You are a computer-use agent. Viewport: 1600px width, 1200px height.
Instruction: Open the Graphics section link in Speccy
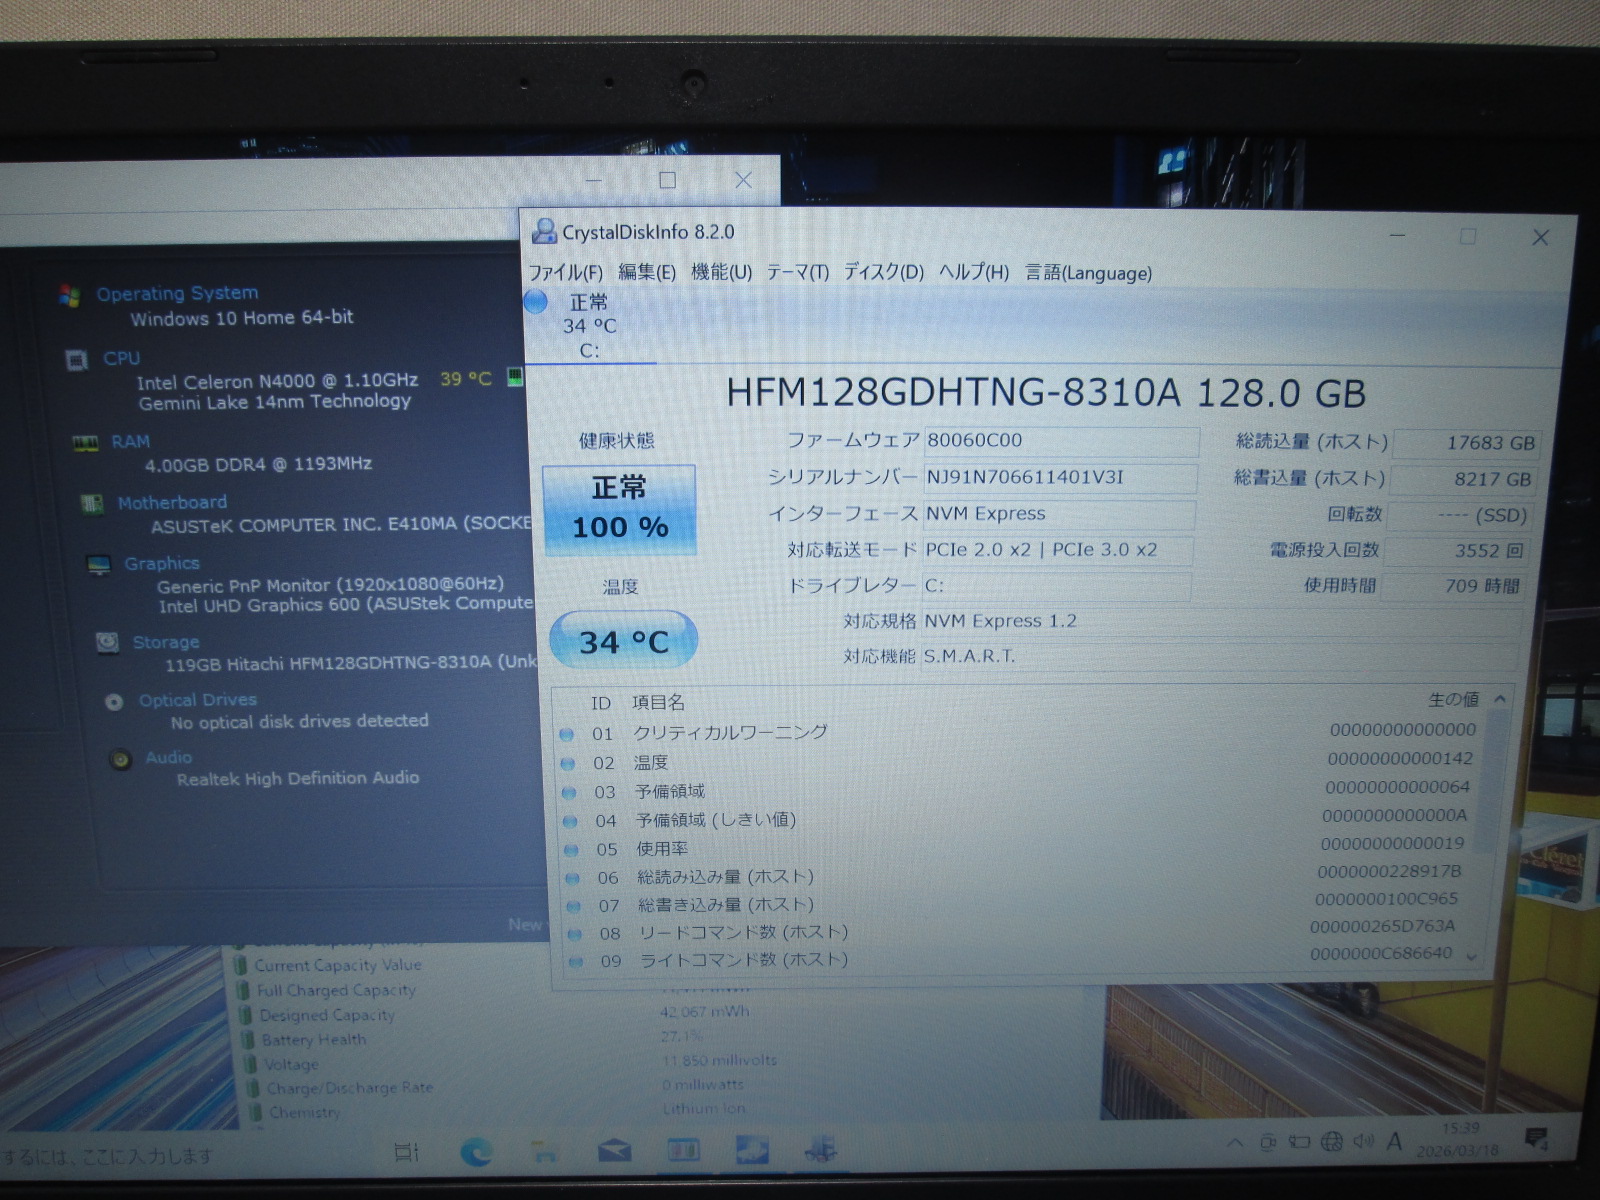(161, 564)
